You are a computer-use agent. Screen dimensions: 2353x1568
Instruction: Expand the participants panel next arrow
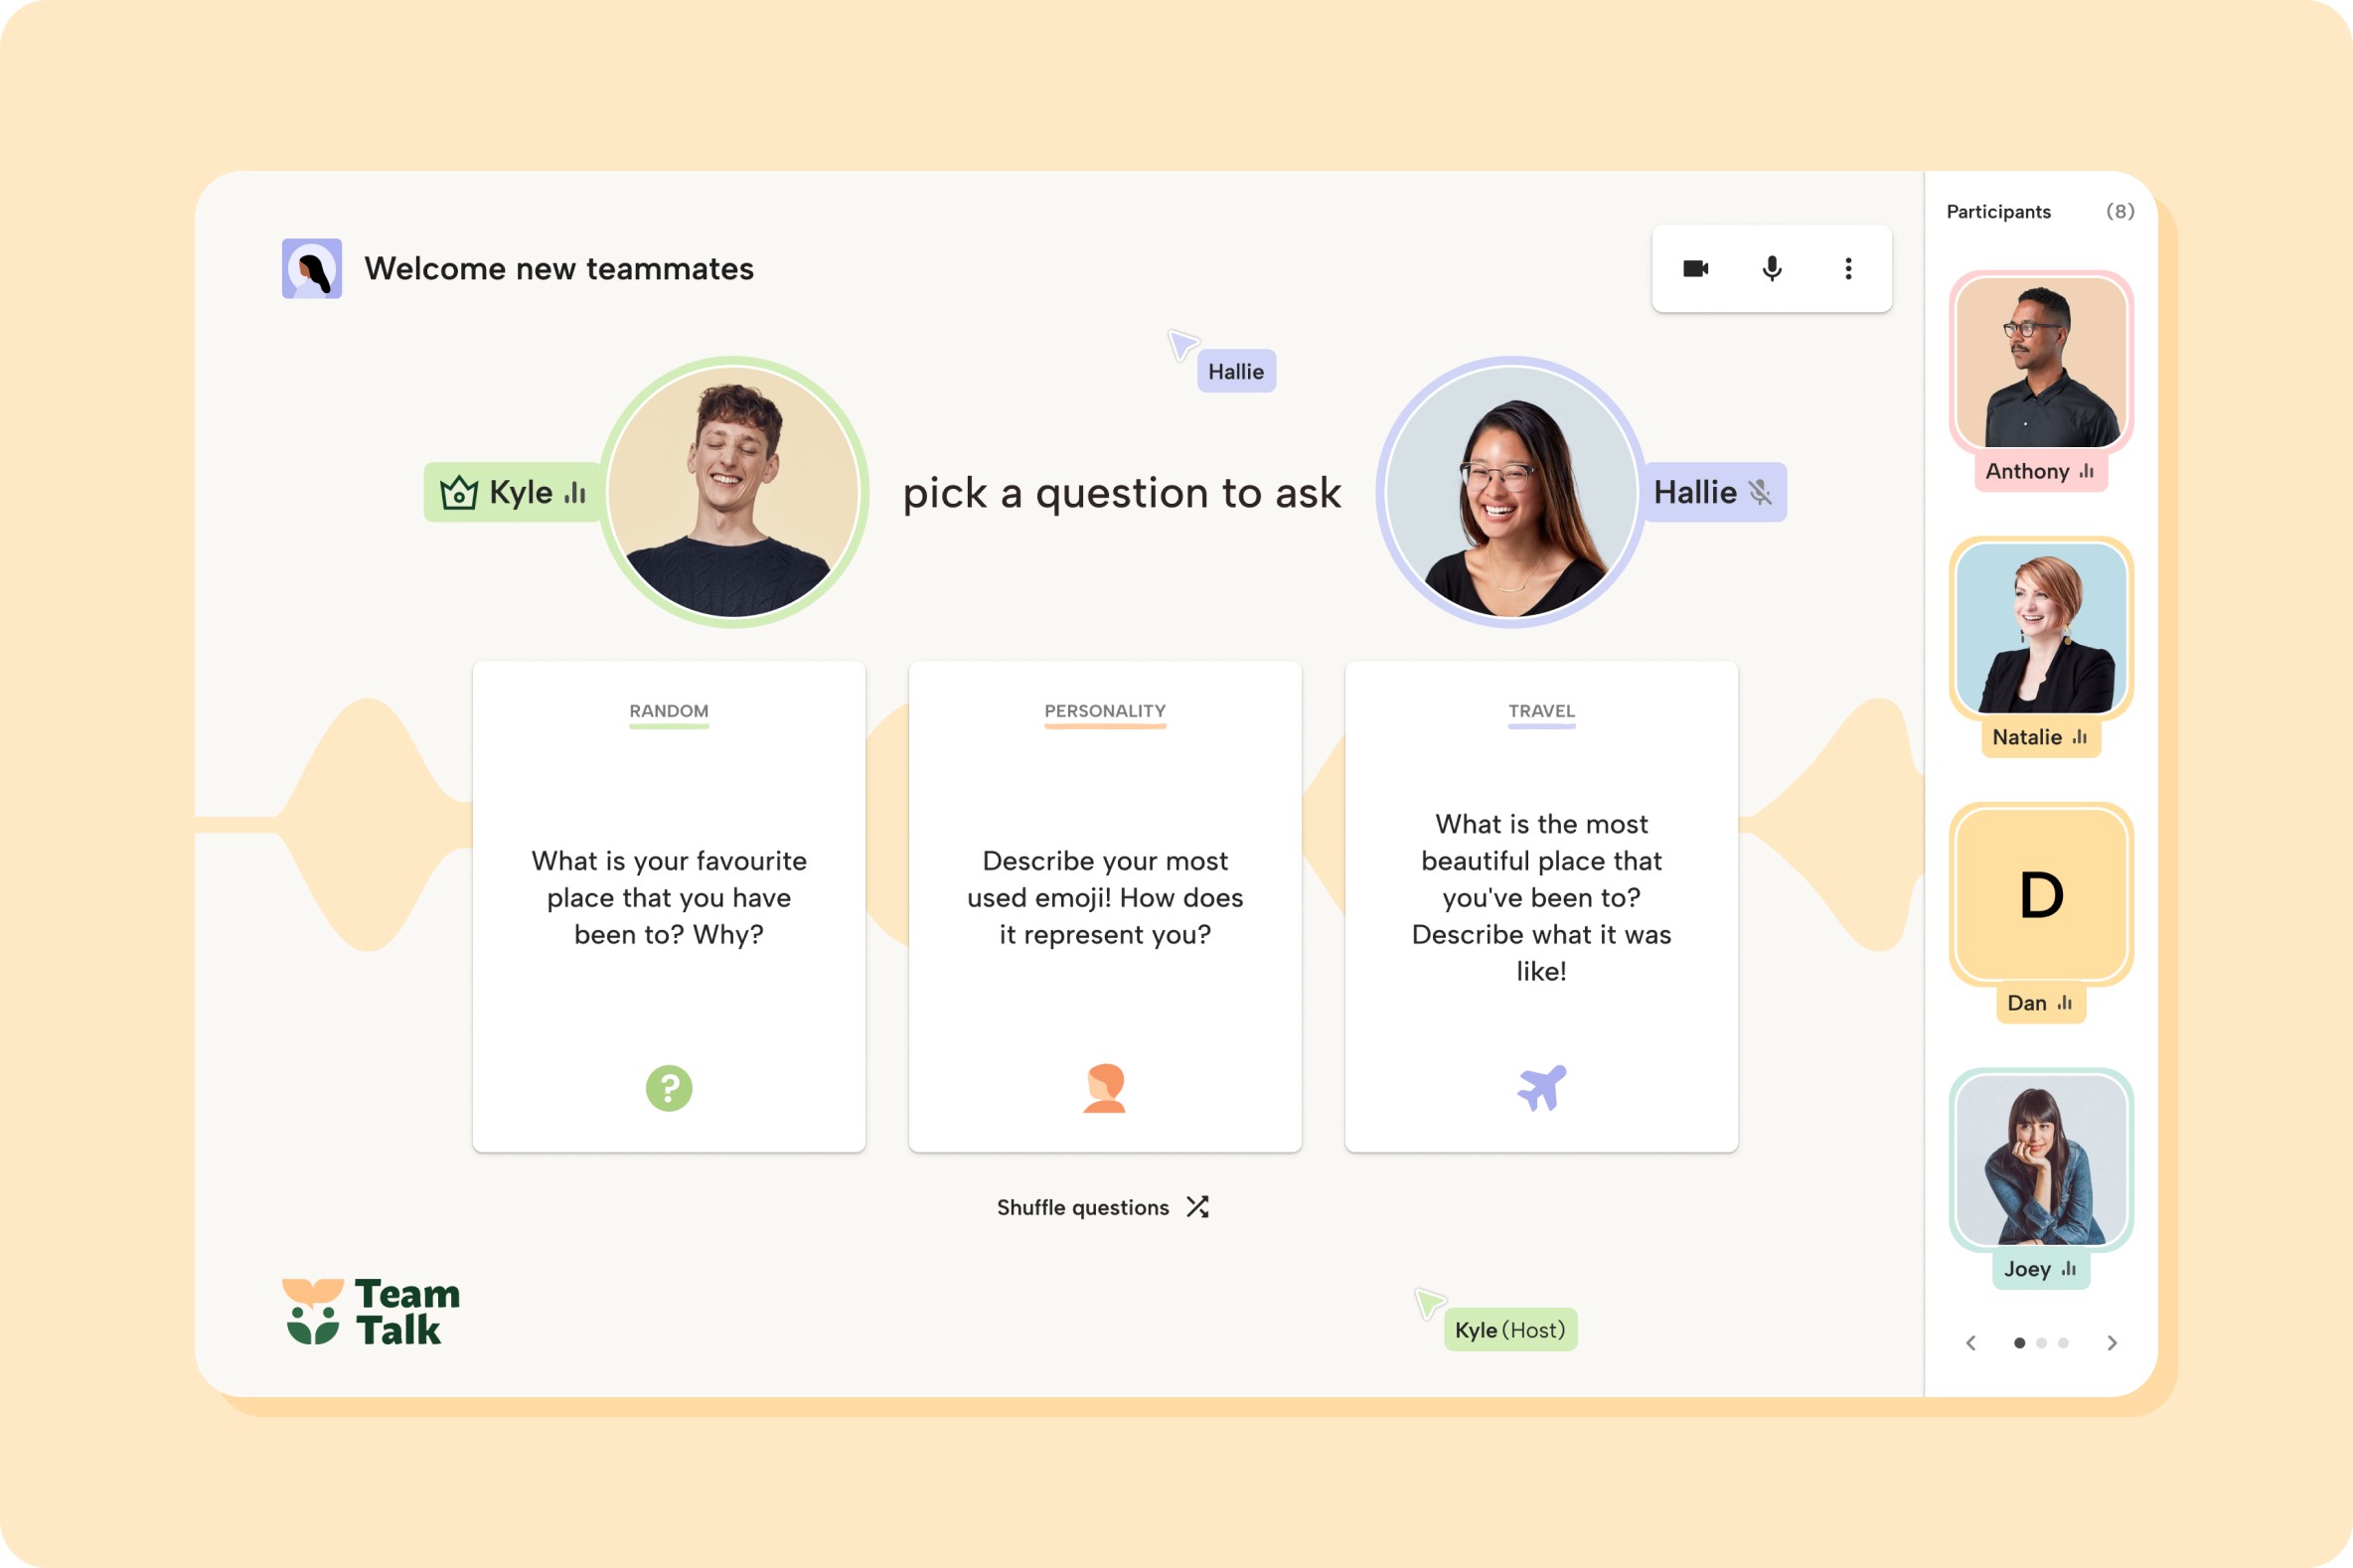[x=2116, y=1342]
